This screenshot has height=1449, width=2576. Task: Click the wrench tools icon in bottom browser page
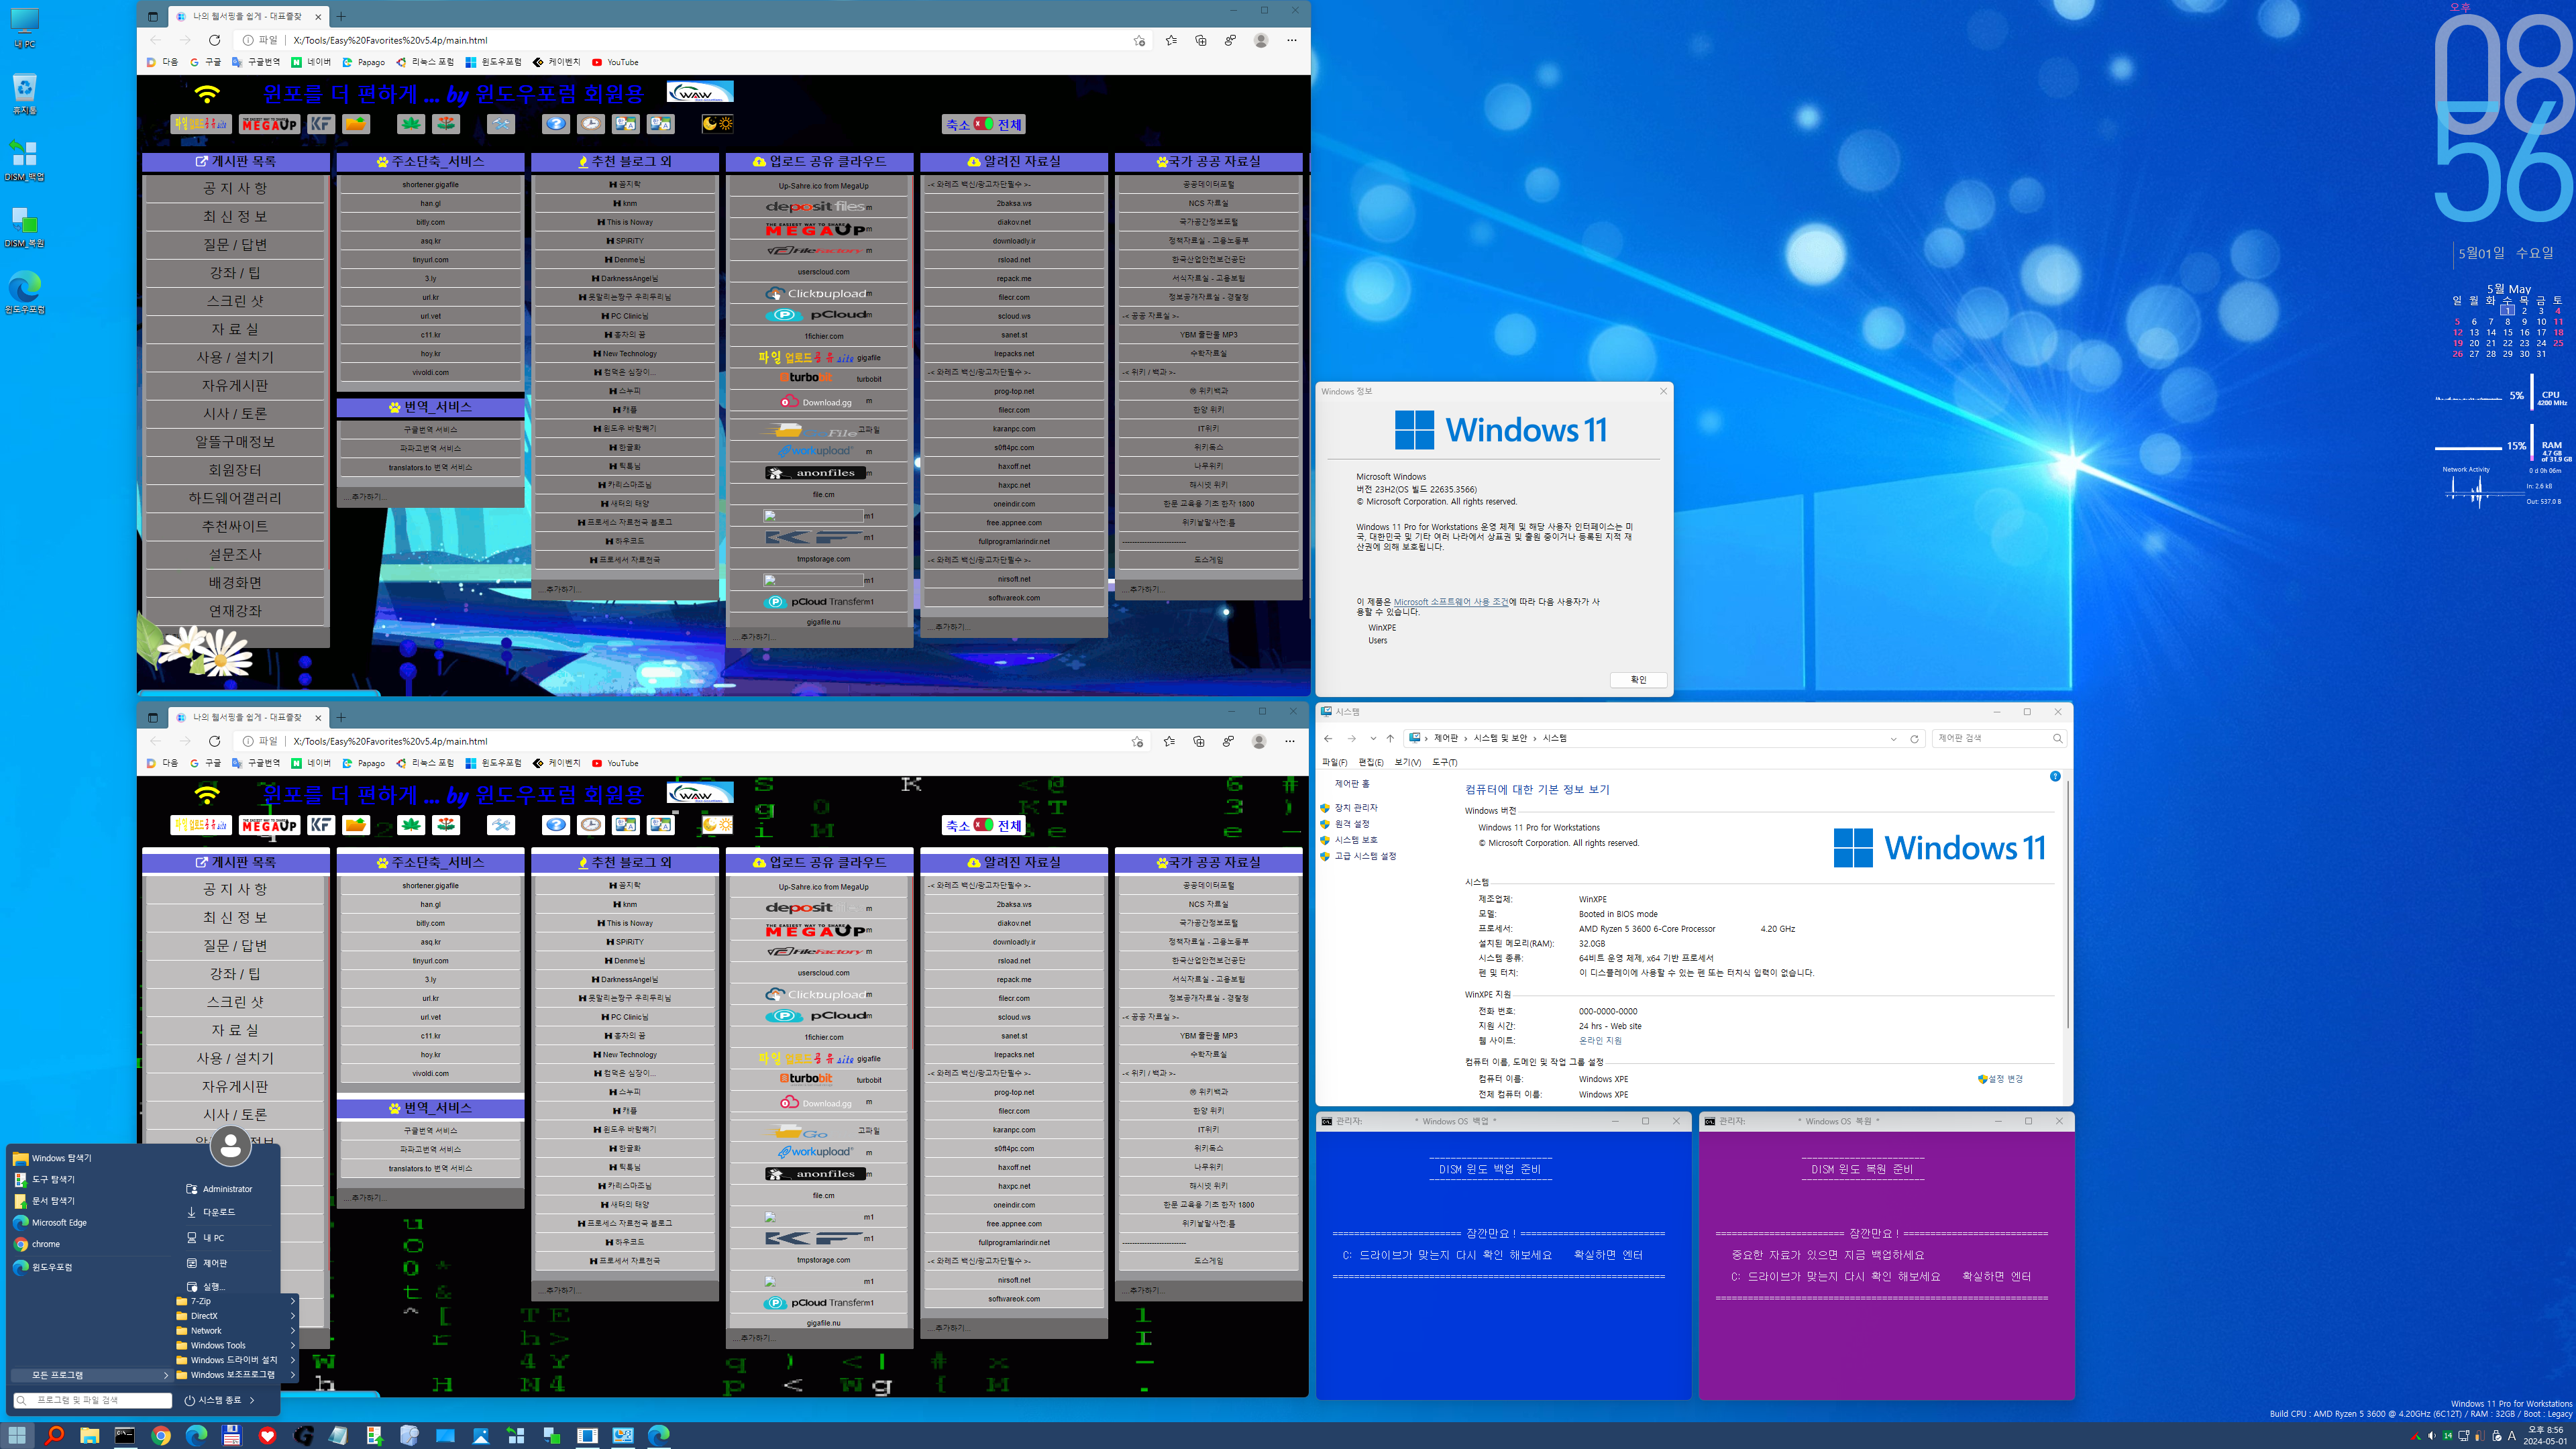[501, 825]
